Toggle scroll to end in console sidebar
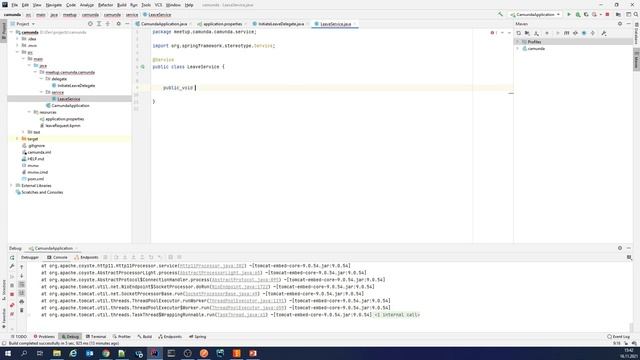The image size is (640, 360). [x=22, y=293]
